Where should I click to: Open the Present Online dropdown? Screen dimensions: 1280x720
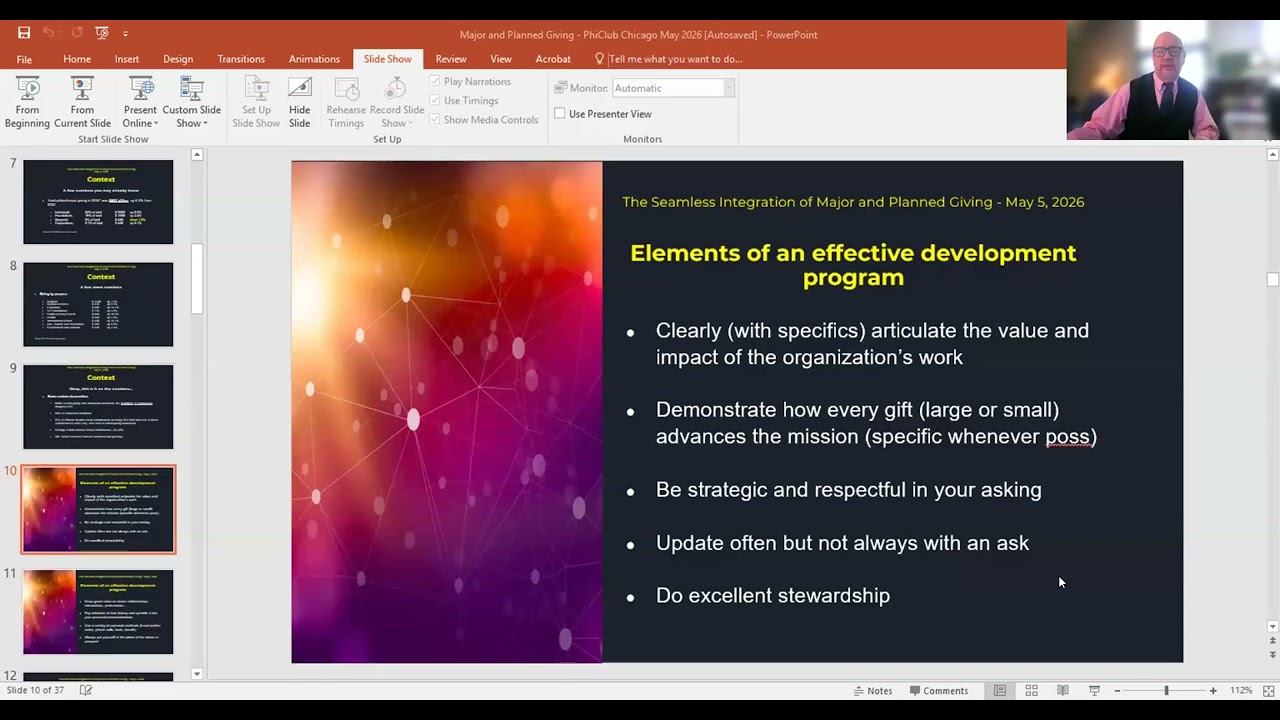pyautogui.click(x=140, y=103)
